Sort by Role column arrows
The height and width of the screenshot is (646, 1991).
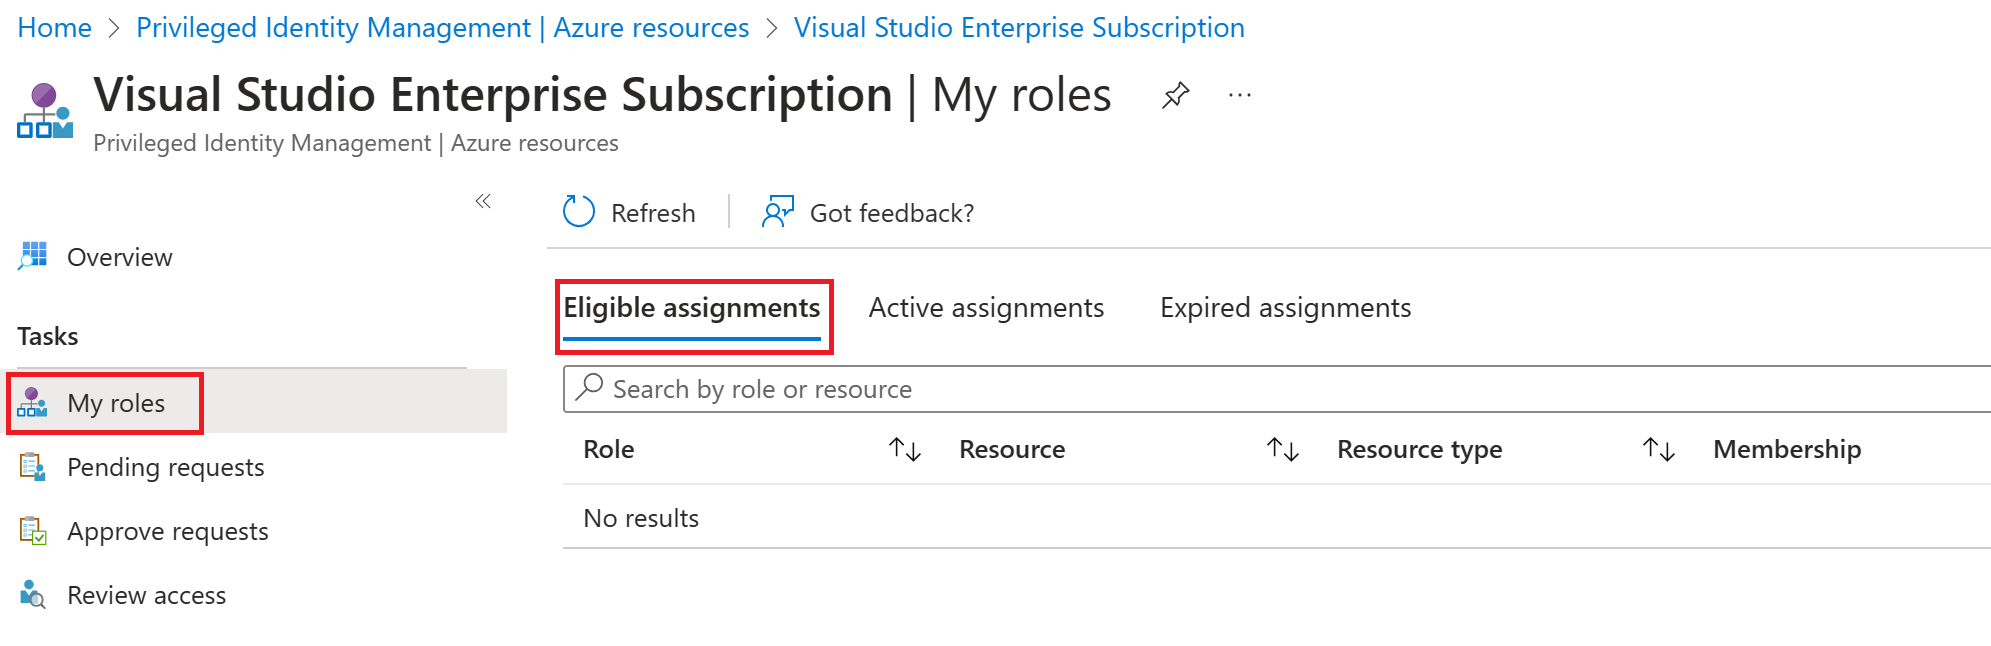[904, 450]
